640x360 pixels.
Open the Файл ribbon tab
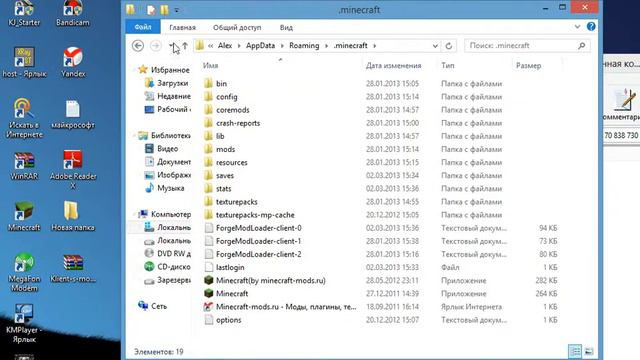pos(143,27)
